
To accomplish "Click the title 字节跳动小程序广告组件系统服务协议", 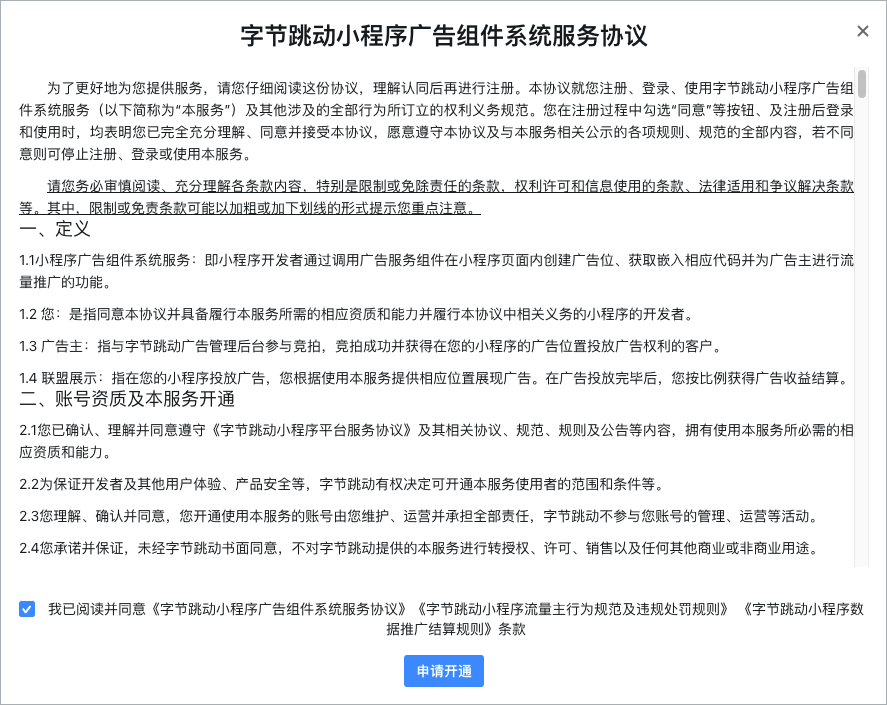I will coord(444,36).
